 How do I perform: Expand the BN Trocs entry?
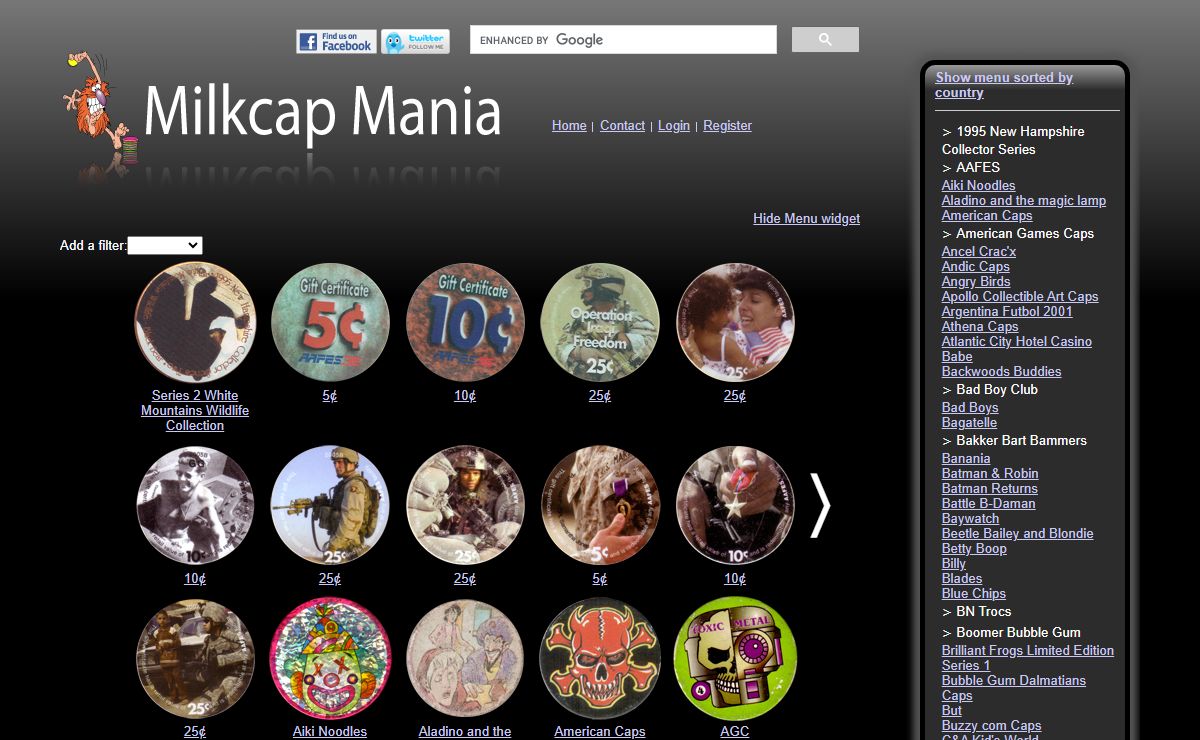click(x=977, y=611)
